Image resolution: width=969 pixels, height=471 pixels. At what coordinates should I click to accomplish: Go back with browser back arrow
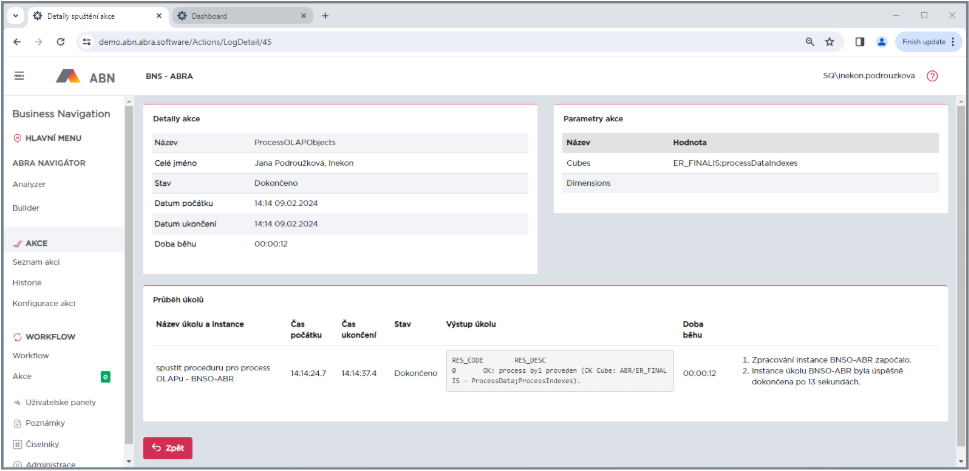click(x=17, y=42)
